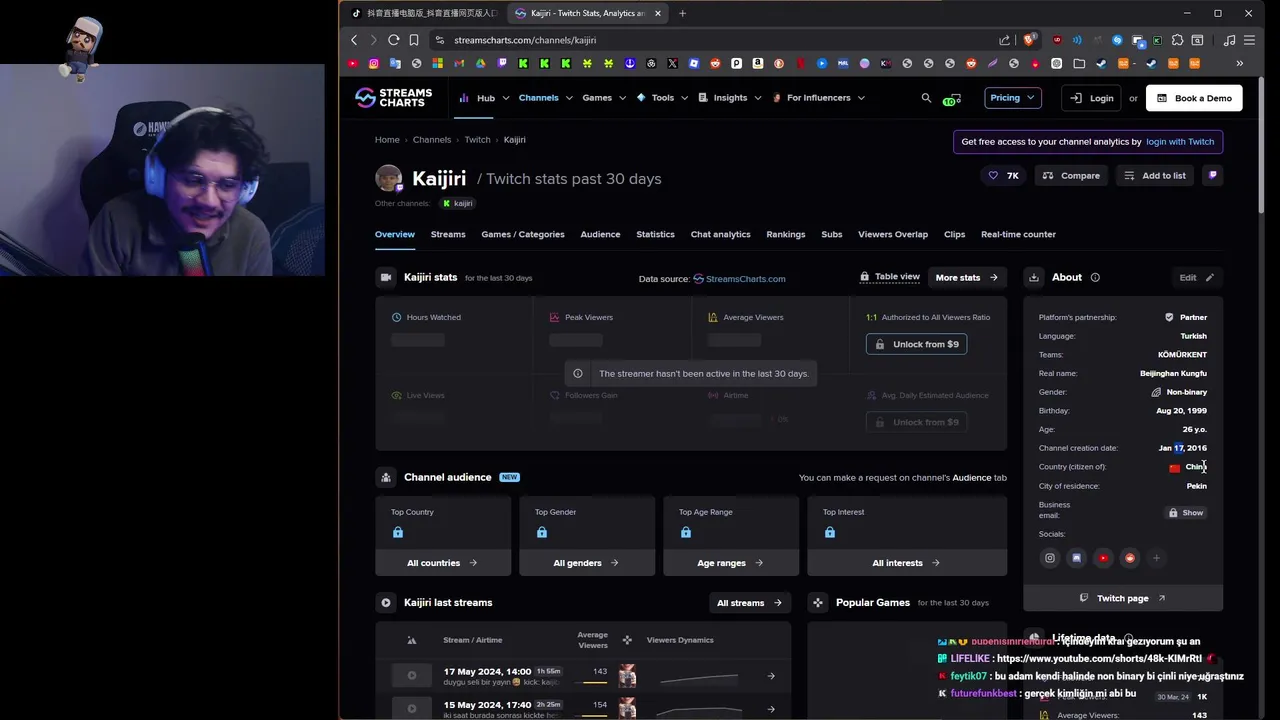Click the Brave shield icon in address bar
The height and width of the screenshot is (720, 1280).
pyautogui.click(x=1028, y=40)
